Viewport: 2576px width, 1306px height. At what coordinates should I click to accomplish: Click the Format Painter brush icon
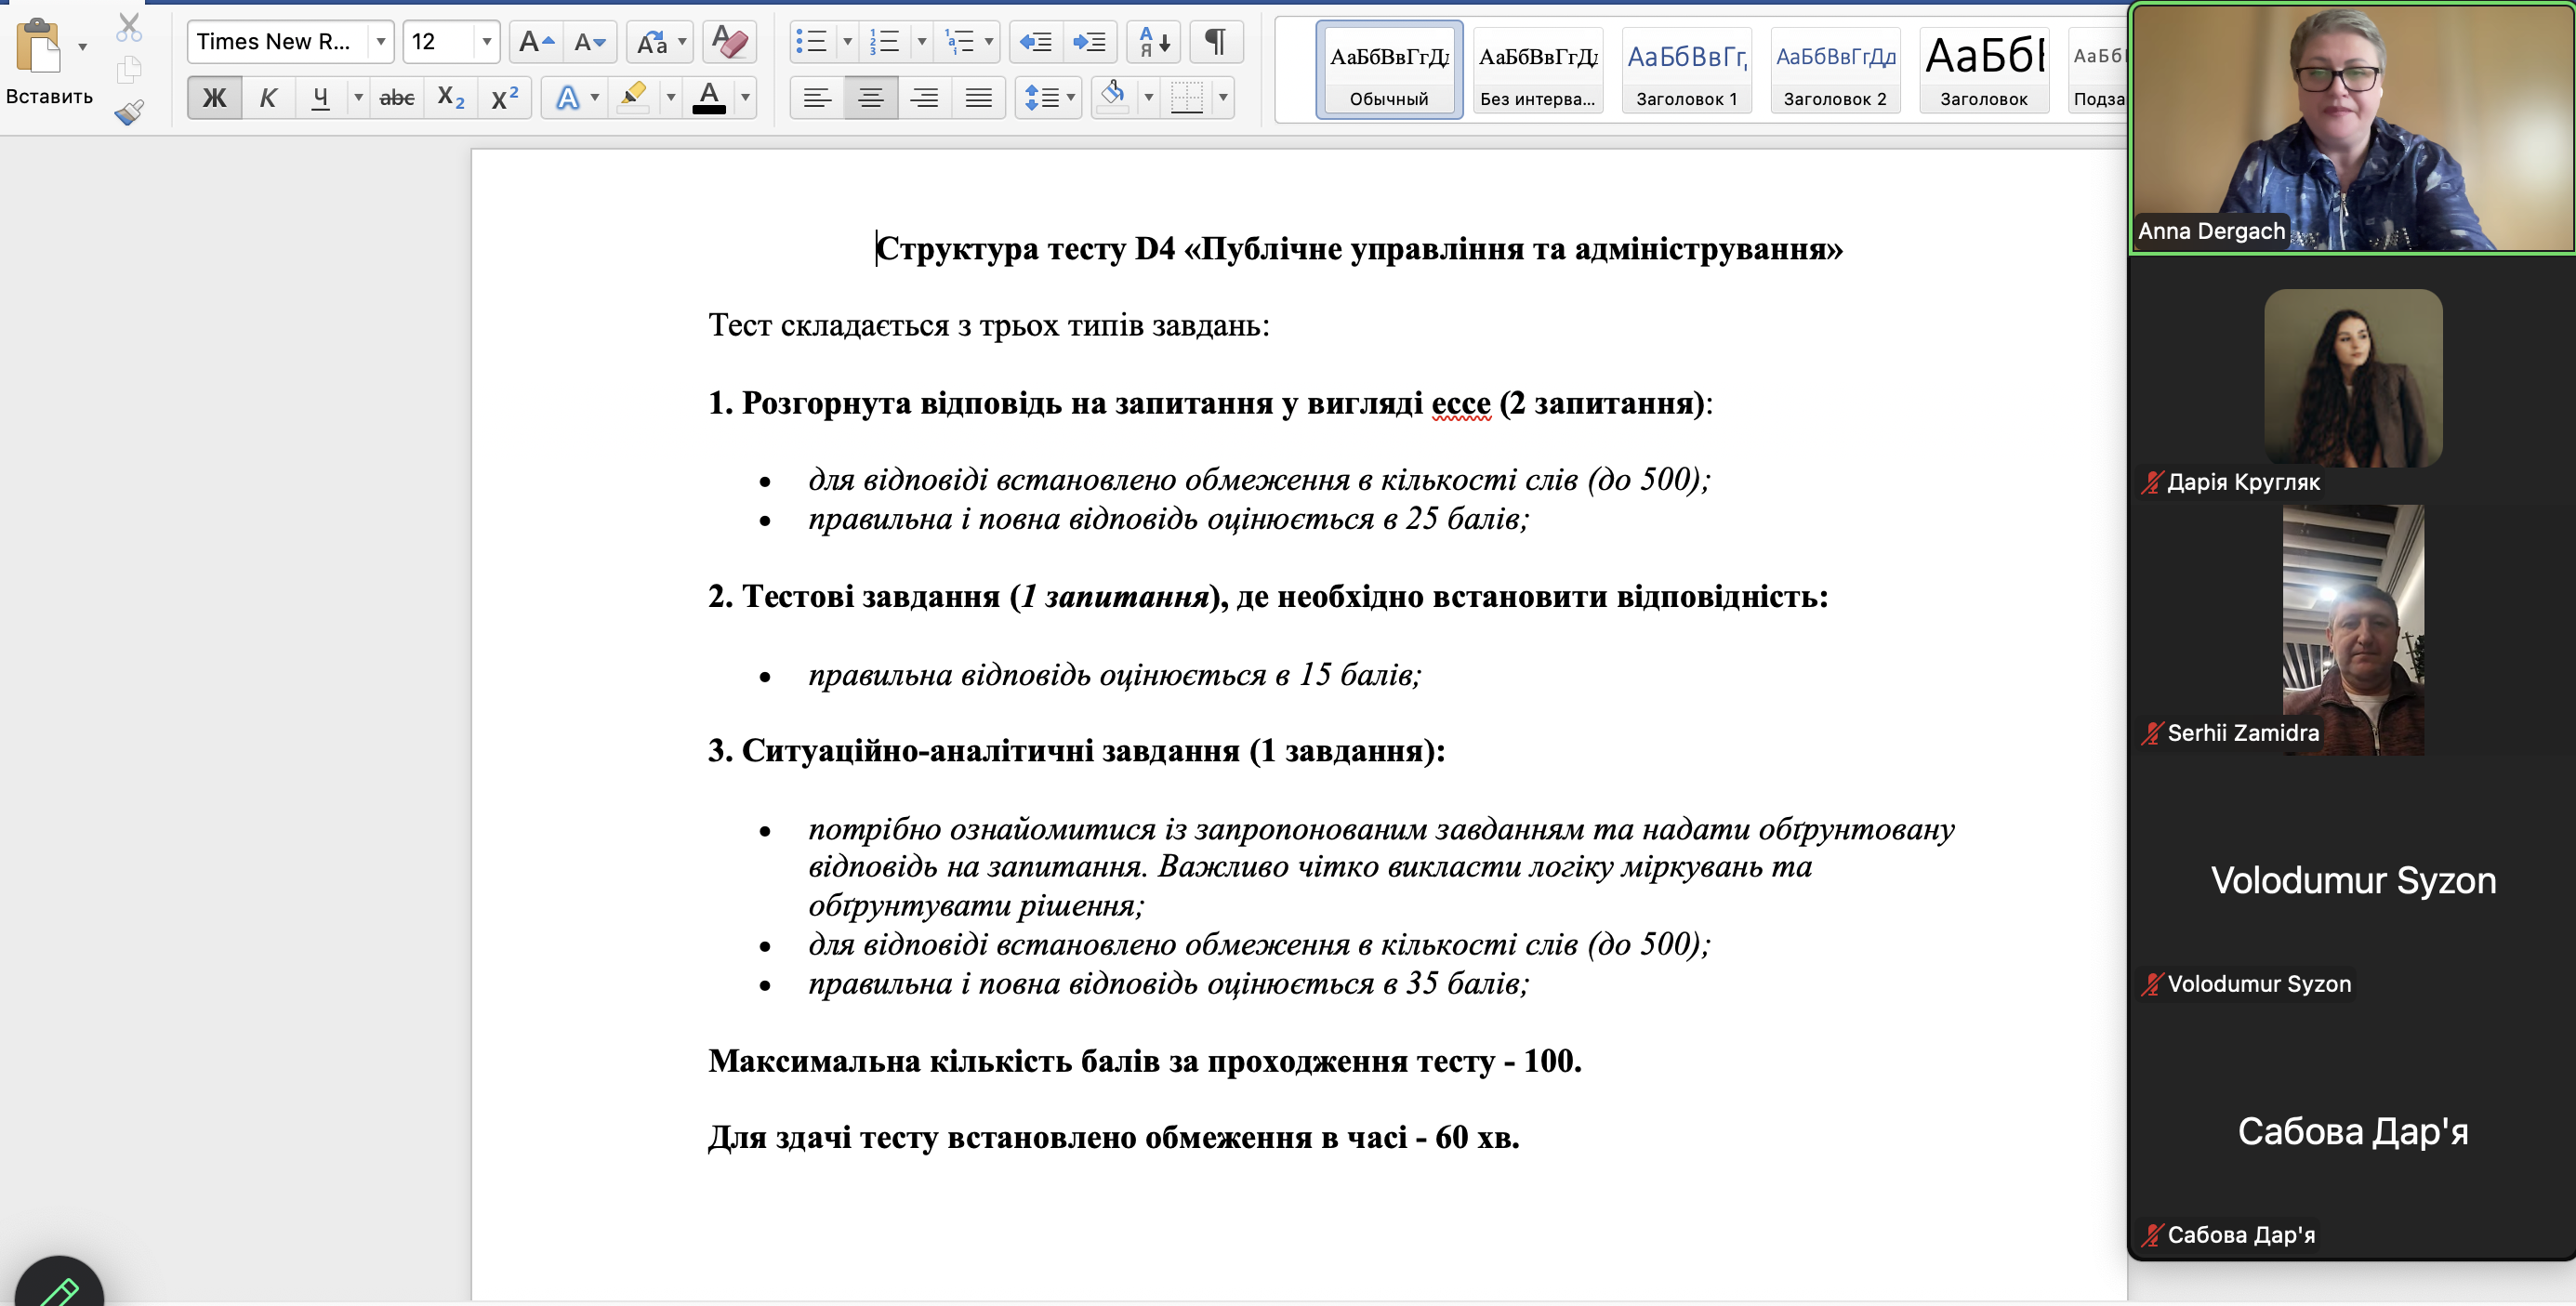pos(129,112)
